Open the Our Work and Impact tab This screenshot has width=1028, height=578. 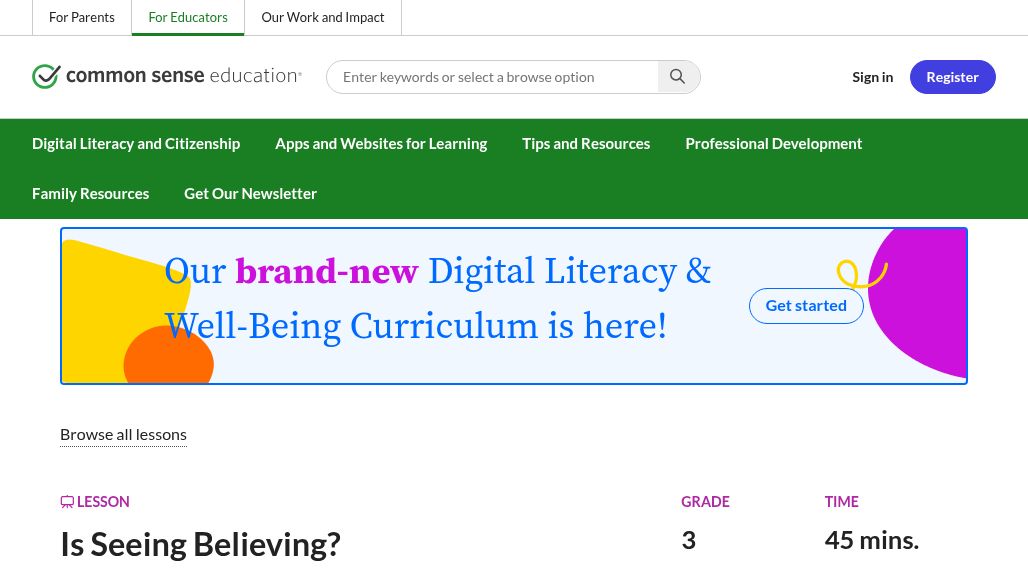pos(323,17)
